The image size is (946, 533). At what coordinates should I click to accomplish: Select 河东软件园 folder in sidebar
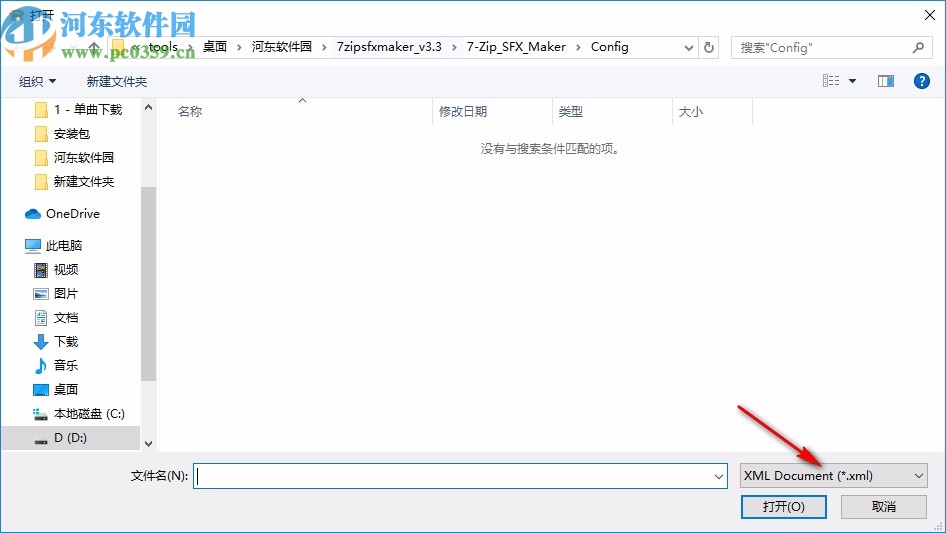point(74,158)
